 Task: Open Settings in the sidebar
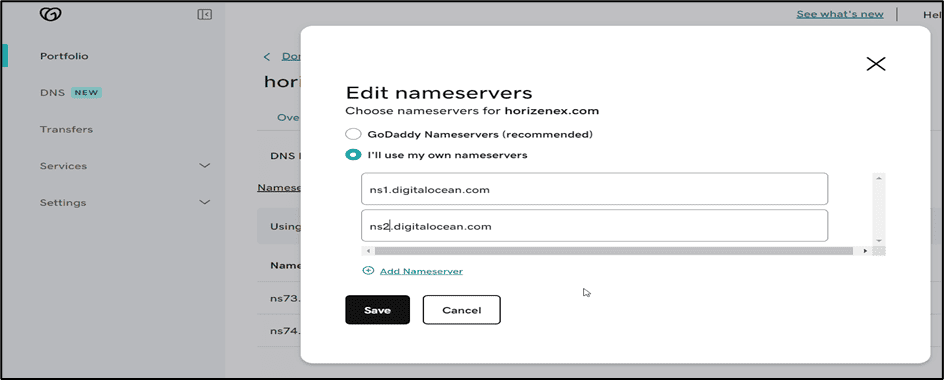63,202
